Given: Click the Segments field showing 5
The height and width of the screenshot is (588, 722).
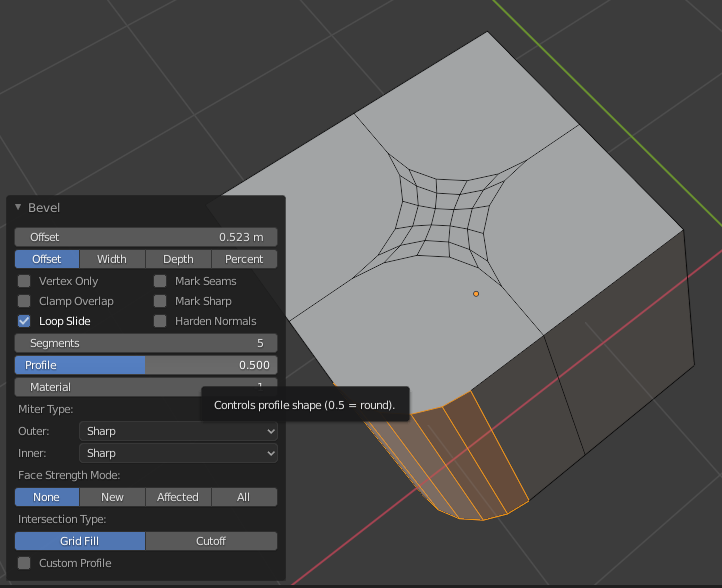Looking at the screenshot, I should (x=146, y=343).
